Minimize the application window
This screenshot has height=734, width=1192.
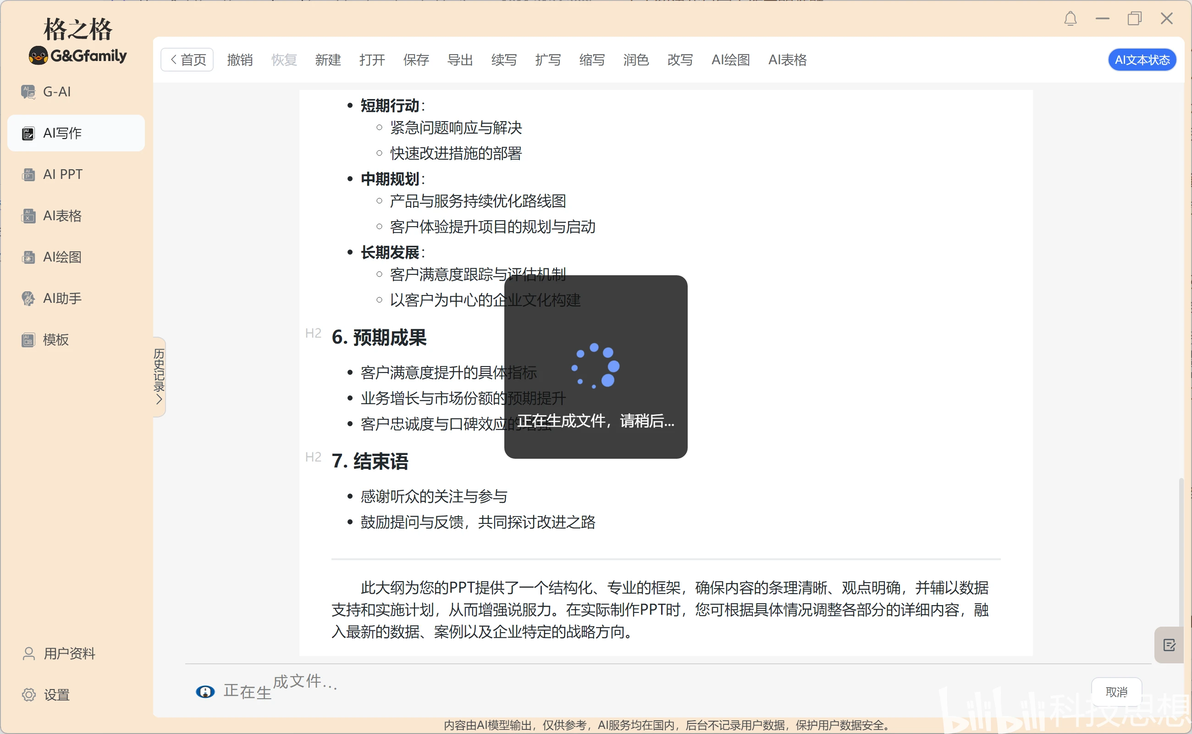tap(1102, 19)
